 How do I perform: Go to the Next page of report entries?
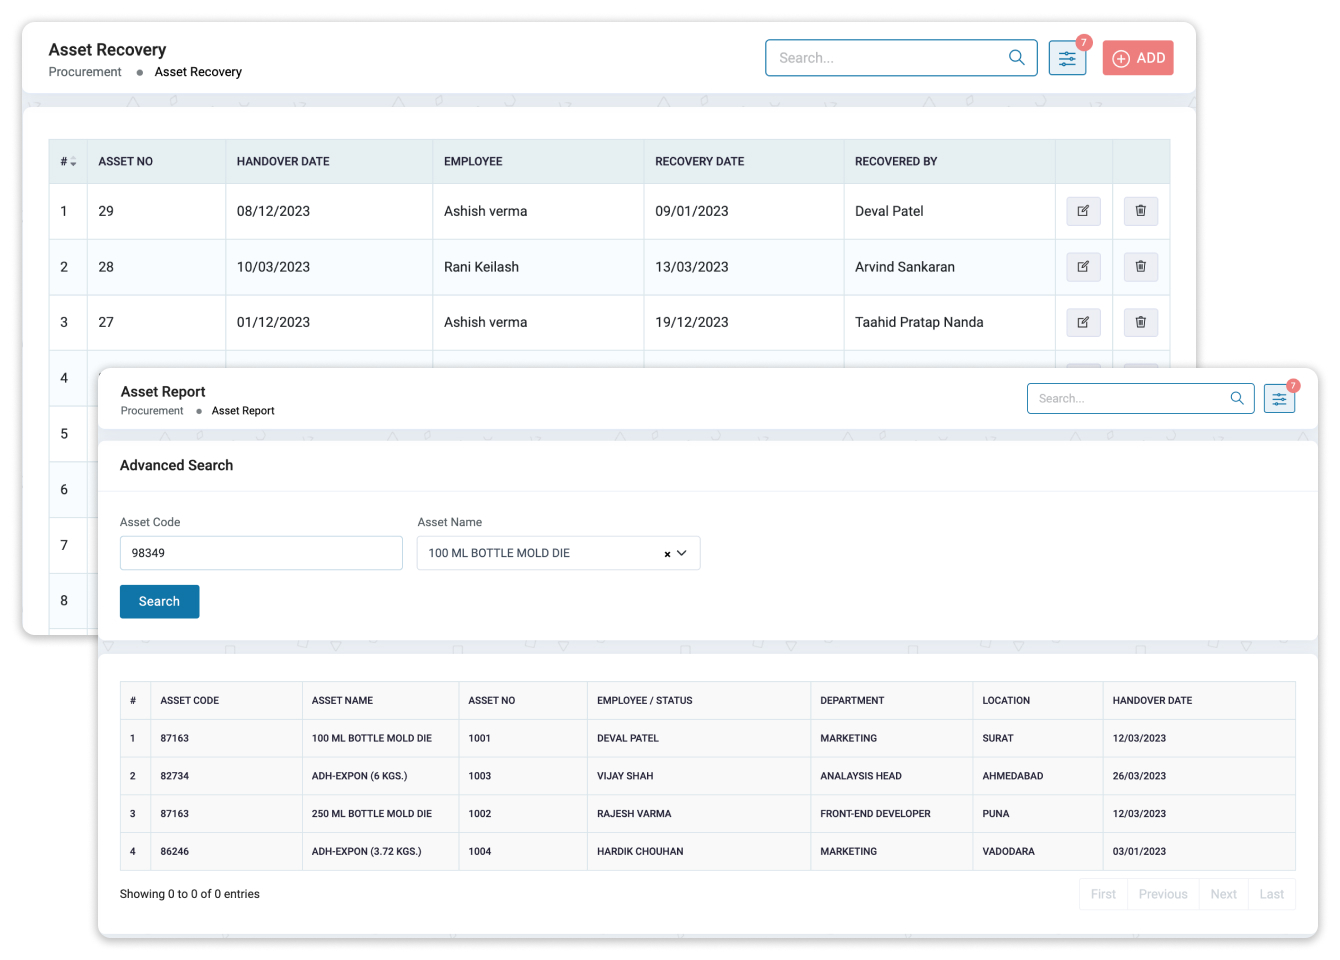(1223, 894)
